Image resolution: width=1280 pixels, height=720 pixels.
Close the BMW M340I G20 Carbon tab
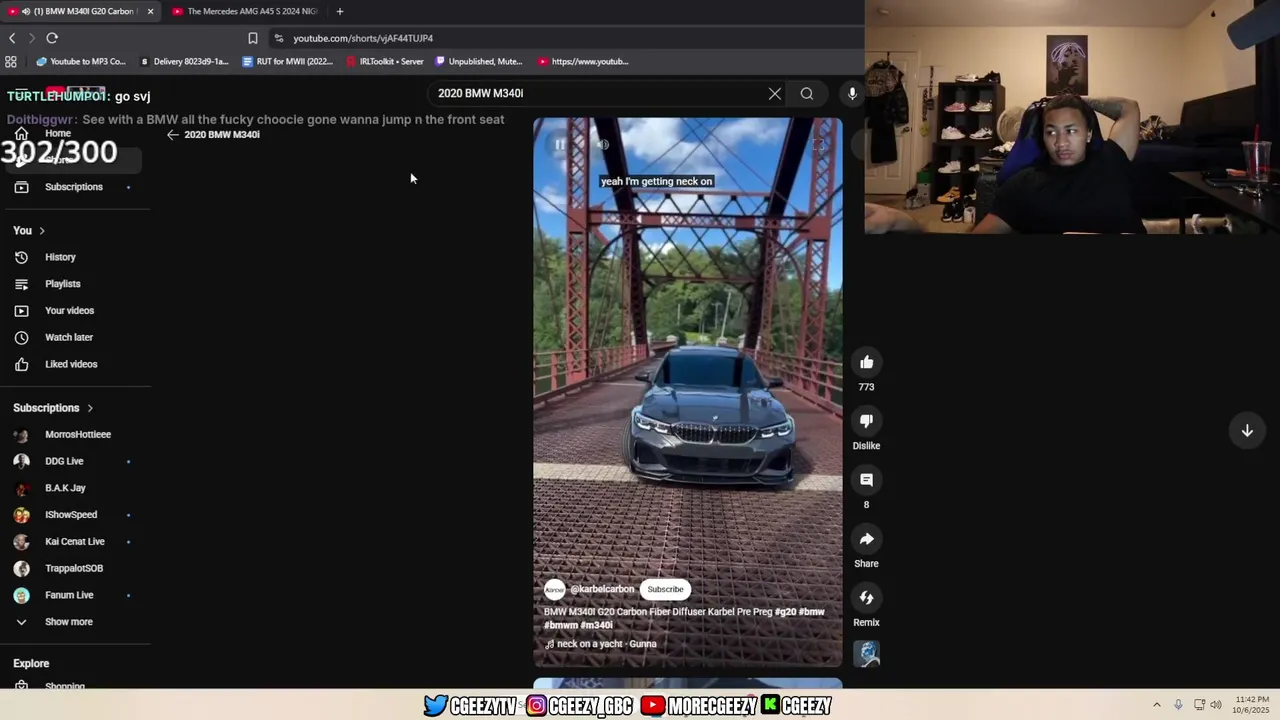pyautogui.click(x=150, y=11)
